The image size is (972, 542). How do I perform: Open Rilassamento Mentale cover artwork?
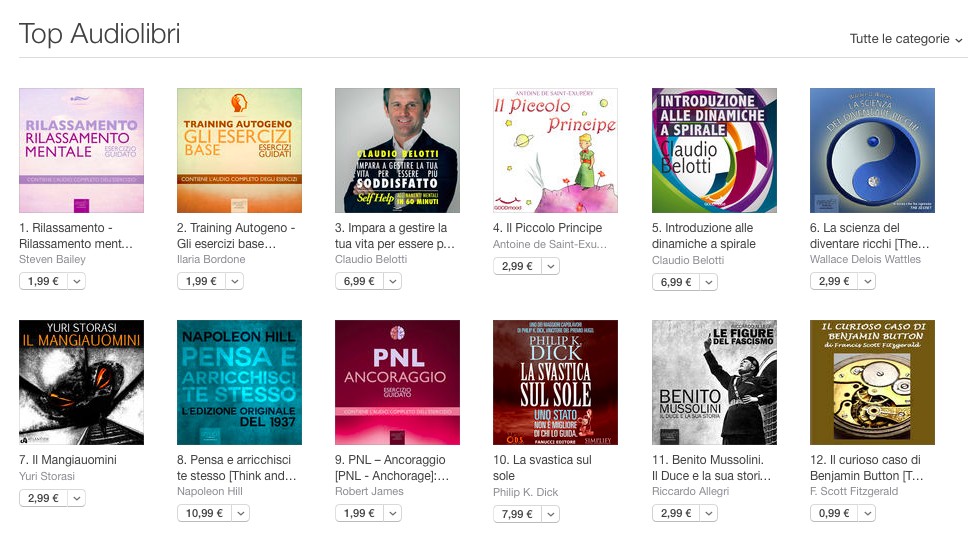[81, 150]
